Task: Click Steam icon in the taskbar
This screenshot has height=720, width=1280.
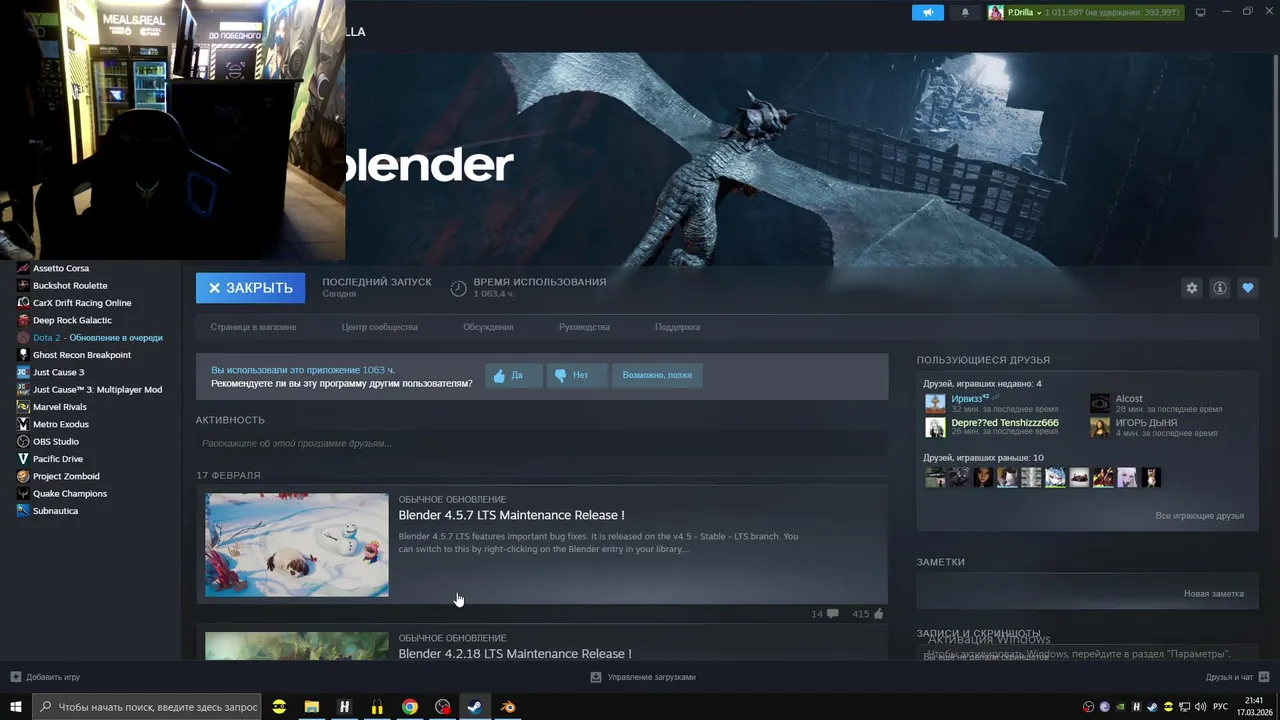Action: 475,707
